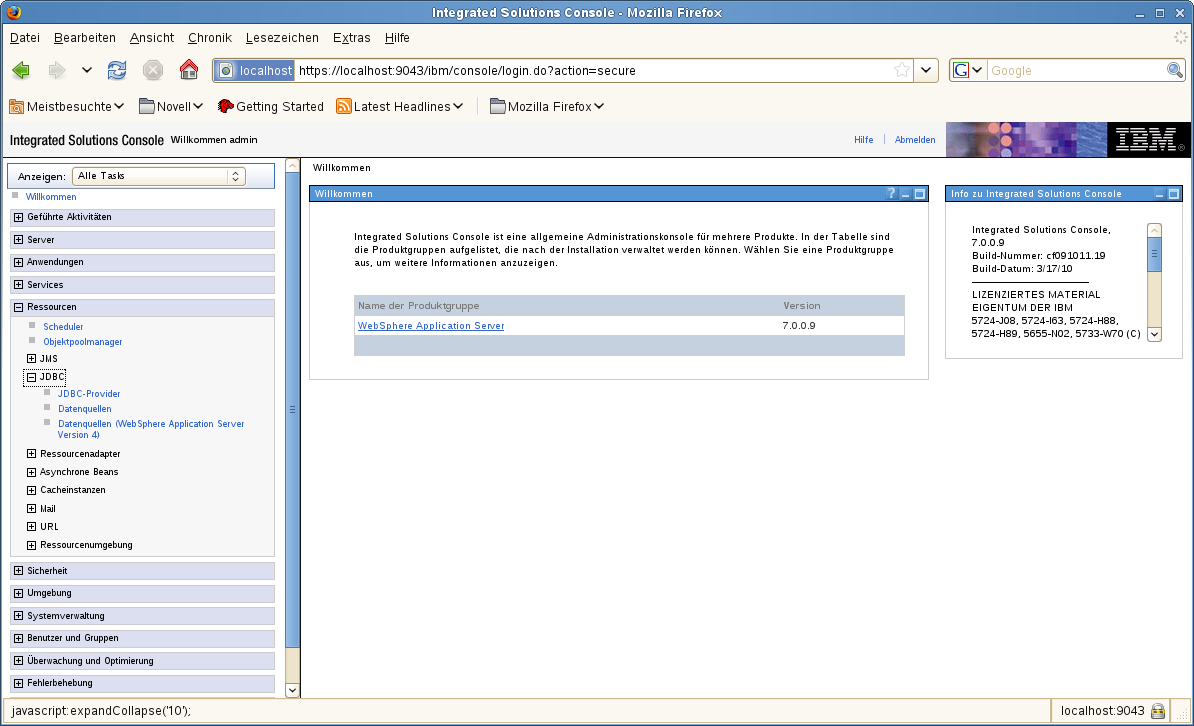Screen dimensions: 1194x726
Task: Open the Lesezeichen menu
Action: pos(282,37)
